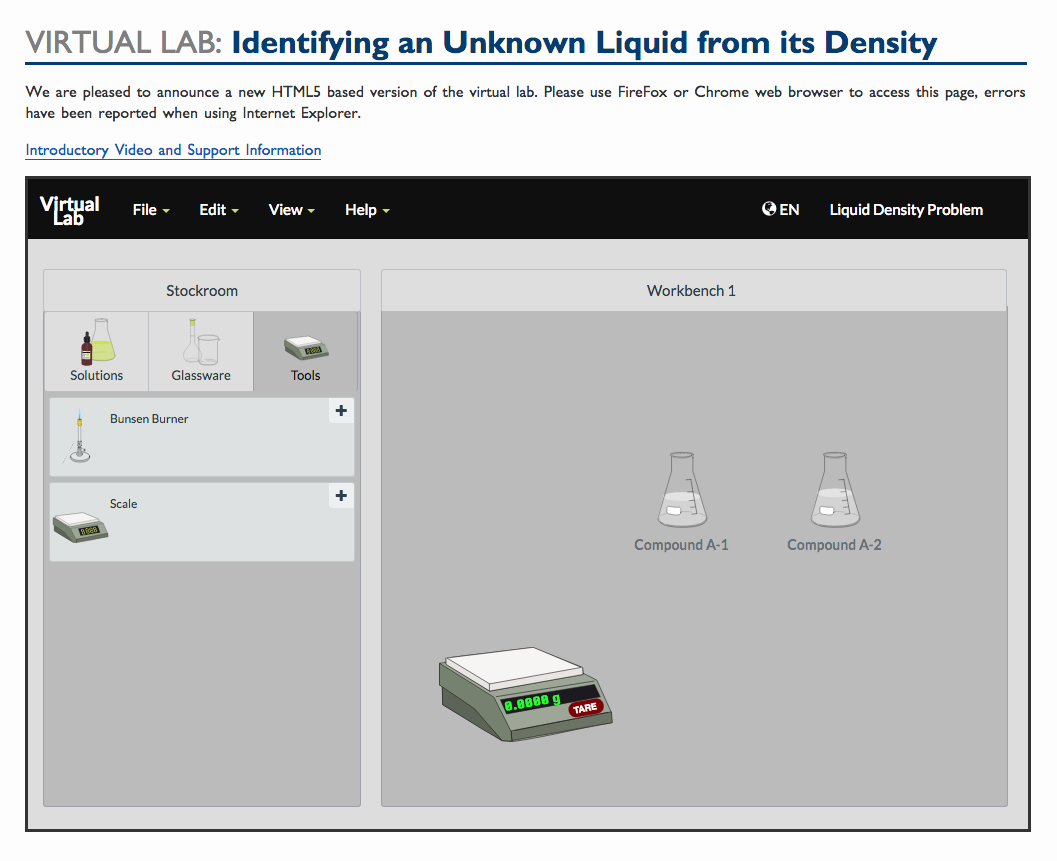Click the Bunsen Burner icon in Stockroom
1057x861 pixels.
(80, 437)
